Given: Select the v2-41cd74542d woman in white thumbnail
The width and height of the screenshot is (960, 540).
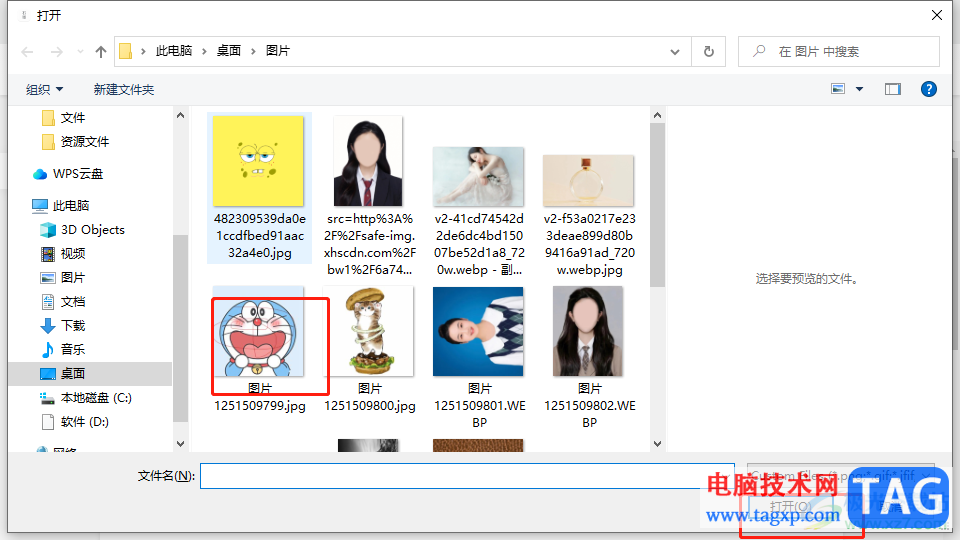Looking at the screenshot, I should (478, 176).
